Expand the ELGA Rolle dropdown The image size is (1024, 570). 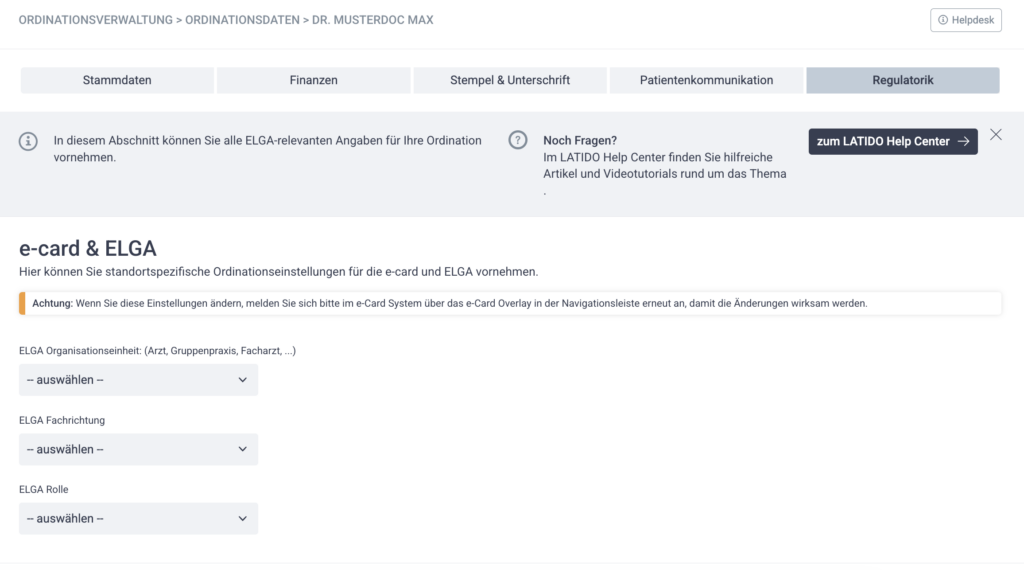pyautogui.click(x=138, y=518)
